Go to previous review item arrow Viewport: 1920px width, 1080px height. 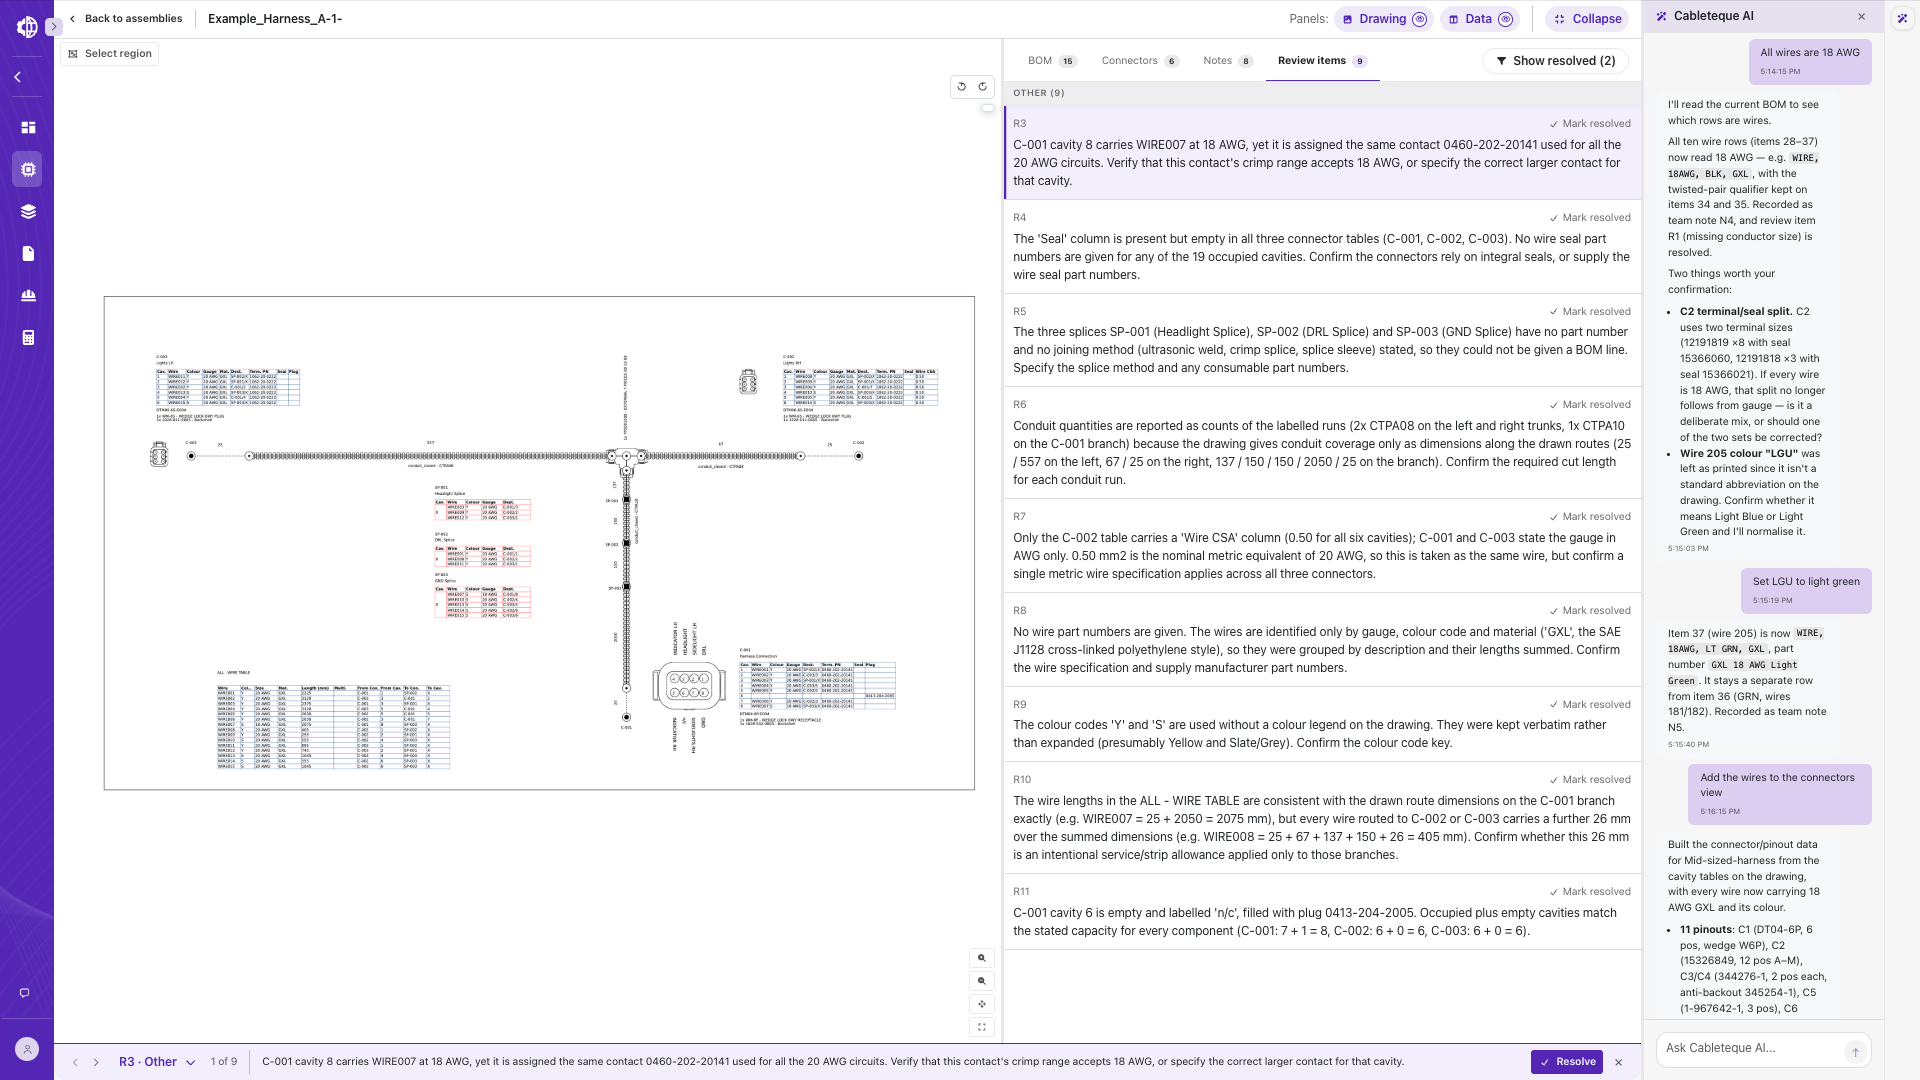point(75,1062)
